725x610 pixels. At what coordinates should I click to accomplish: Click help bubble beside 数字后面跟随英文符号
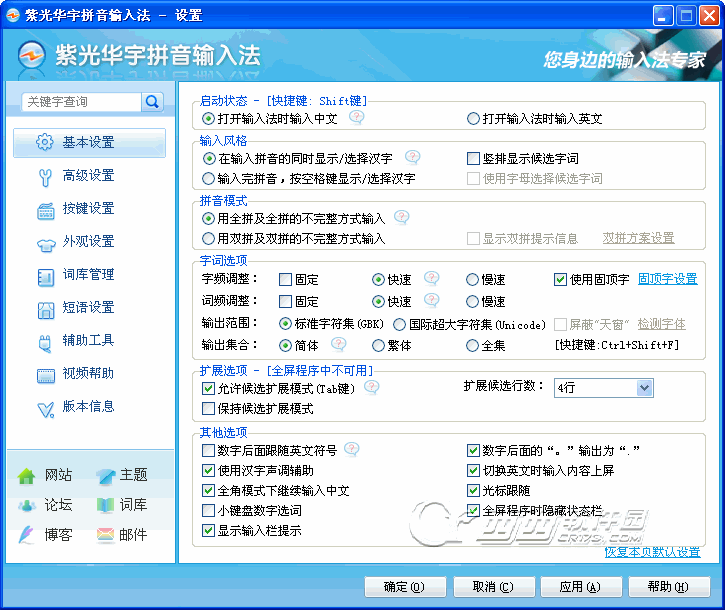[352, 449]
